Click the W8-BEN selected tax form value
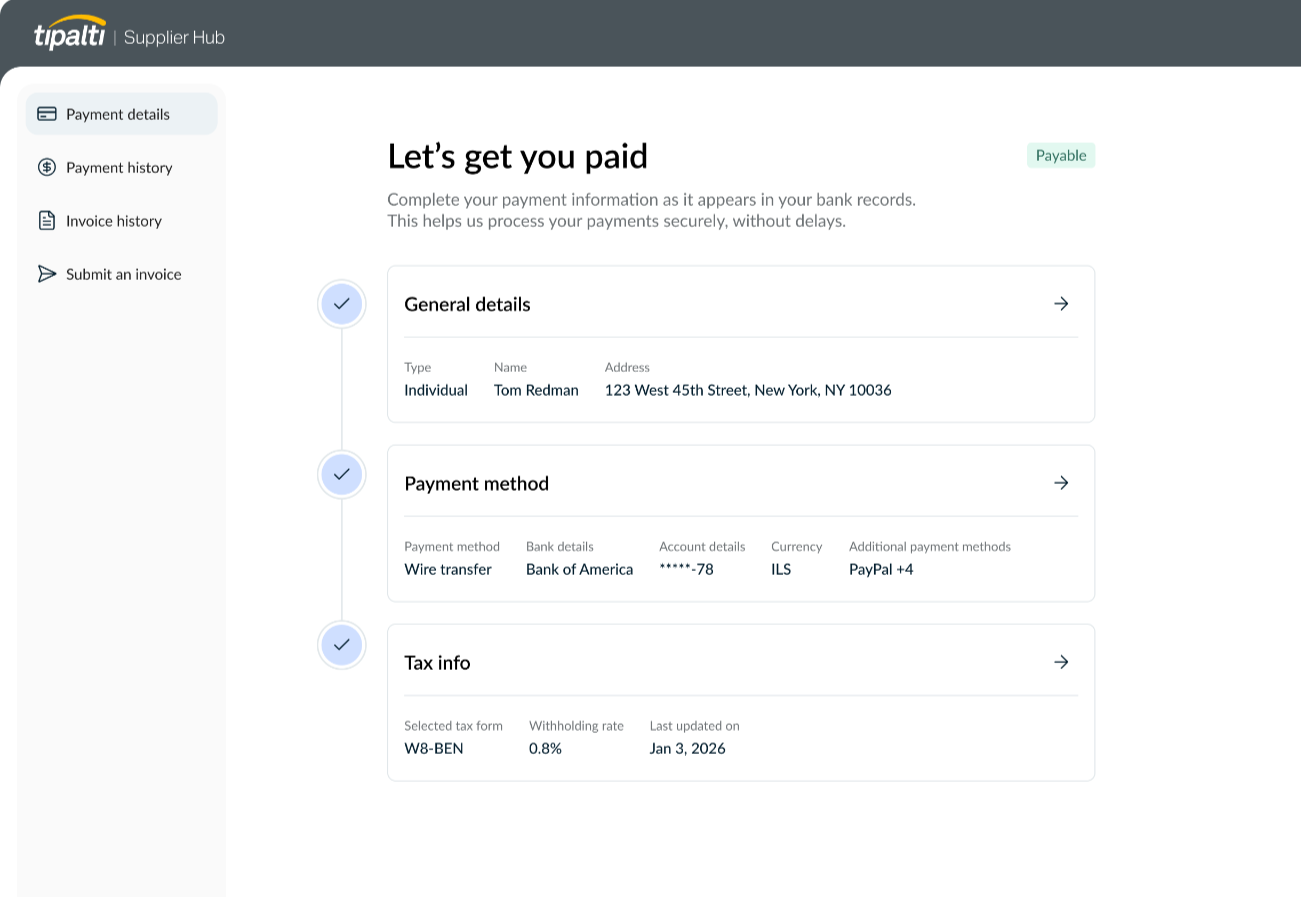 click(x=434, y=748)
